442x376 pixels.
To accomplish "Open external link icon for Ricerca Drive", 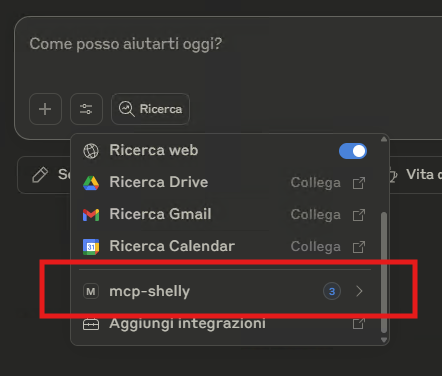I will coord(359,183).
